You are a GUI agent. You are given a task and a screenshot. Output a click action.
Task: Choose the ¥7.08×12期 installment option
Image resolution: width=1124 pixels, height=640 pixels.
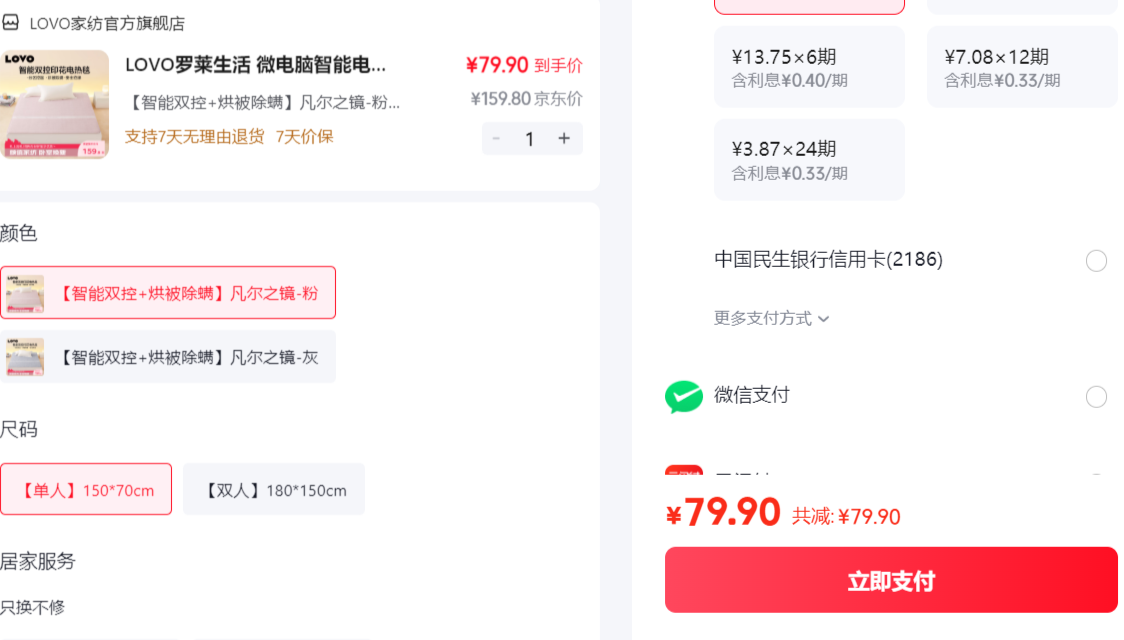point(1022,67)
